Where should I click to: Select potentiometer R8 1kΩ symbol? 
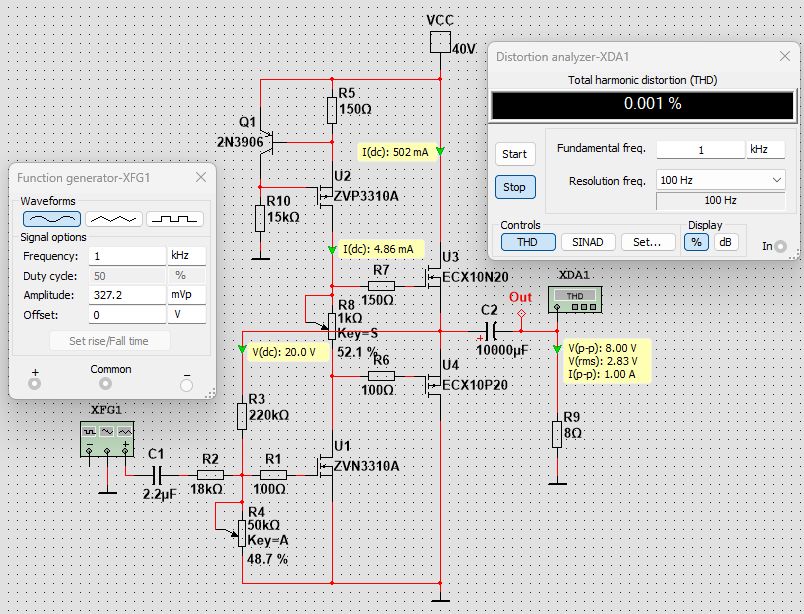coord(332,326)
